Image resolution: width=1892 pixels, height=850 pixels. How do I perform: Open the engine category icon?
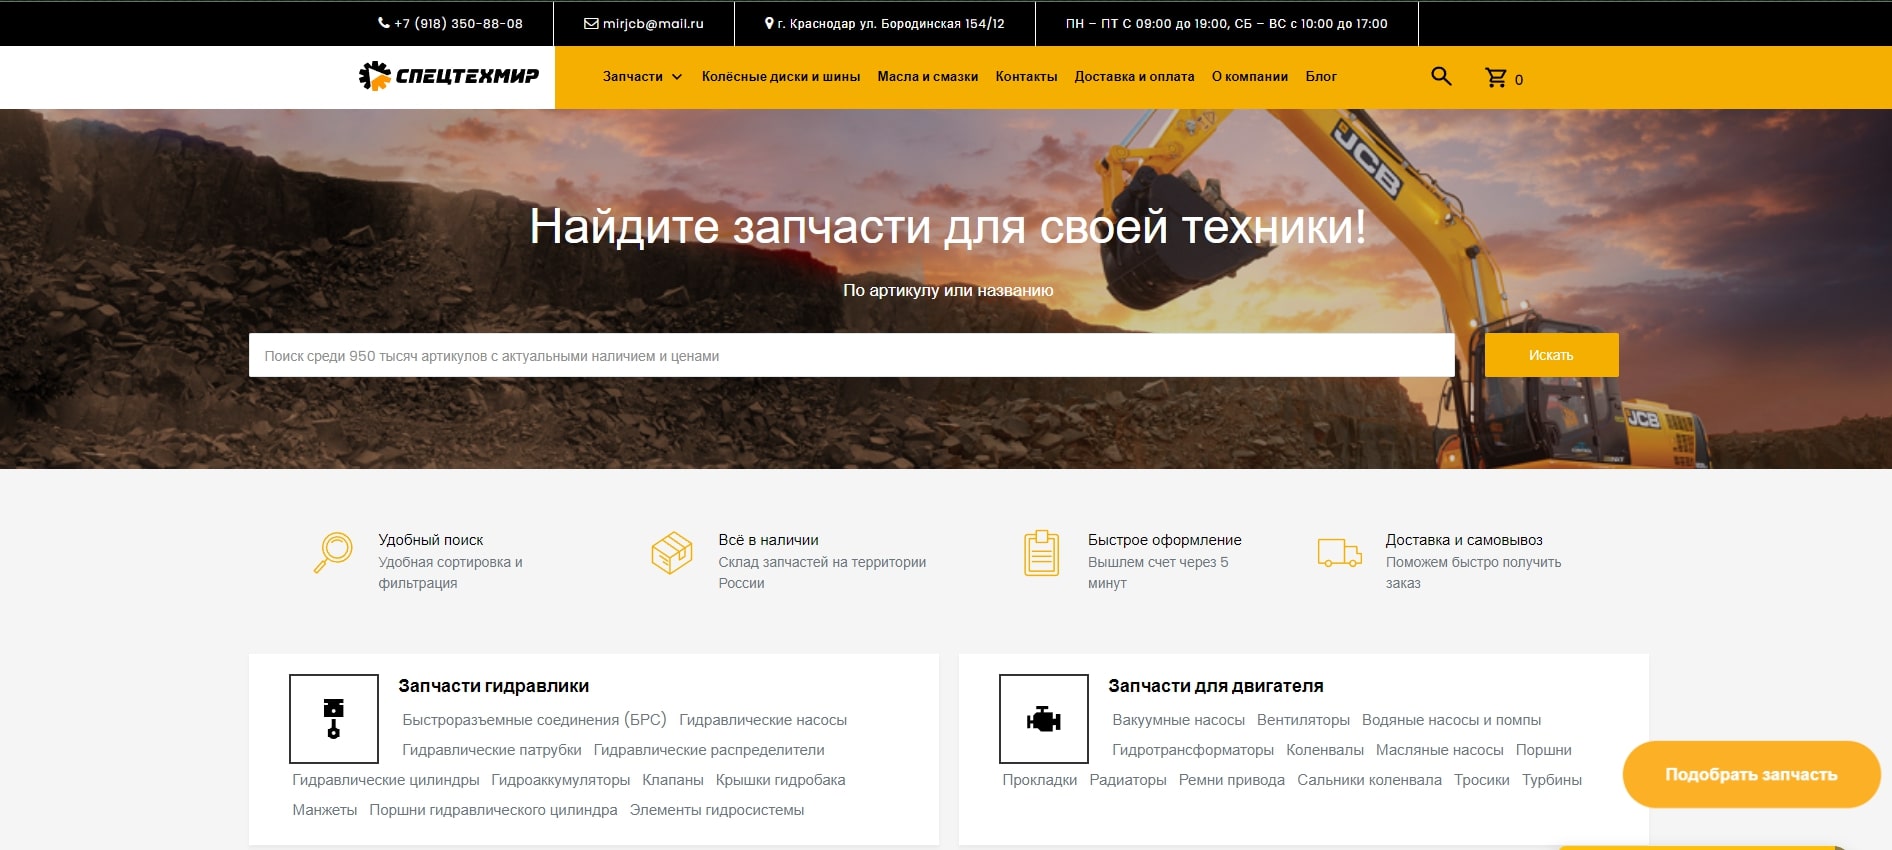click(1044, 719)
